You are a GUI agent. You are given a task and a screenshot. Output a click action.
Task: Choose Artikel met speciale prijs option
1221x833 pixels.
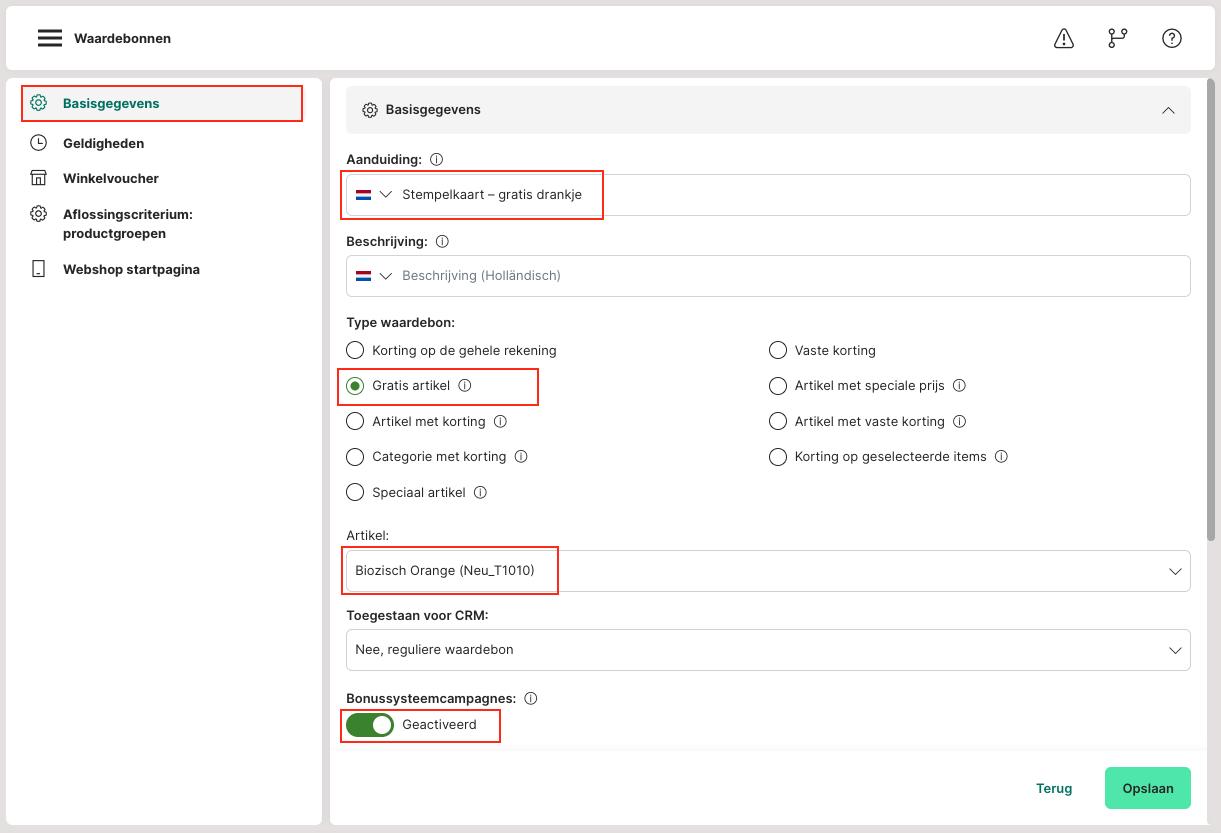pyautogui.click(x=777, y=386)
